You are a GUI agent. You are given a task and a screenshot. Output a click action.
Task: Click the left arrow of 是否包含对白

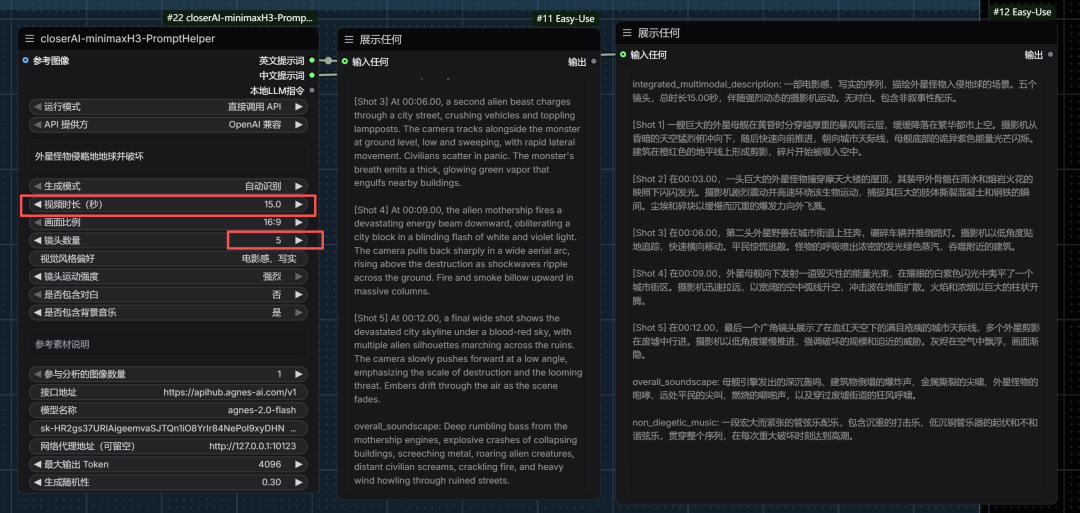pyautogui.click(x=38, y=295)
